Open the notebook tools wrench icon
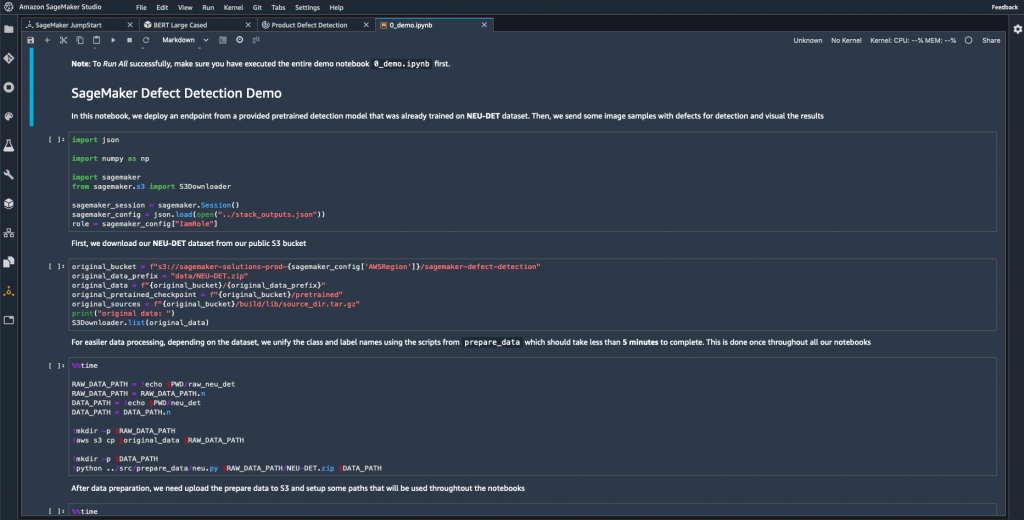 [8, 174]
